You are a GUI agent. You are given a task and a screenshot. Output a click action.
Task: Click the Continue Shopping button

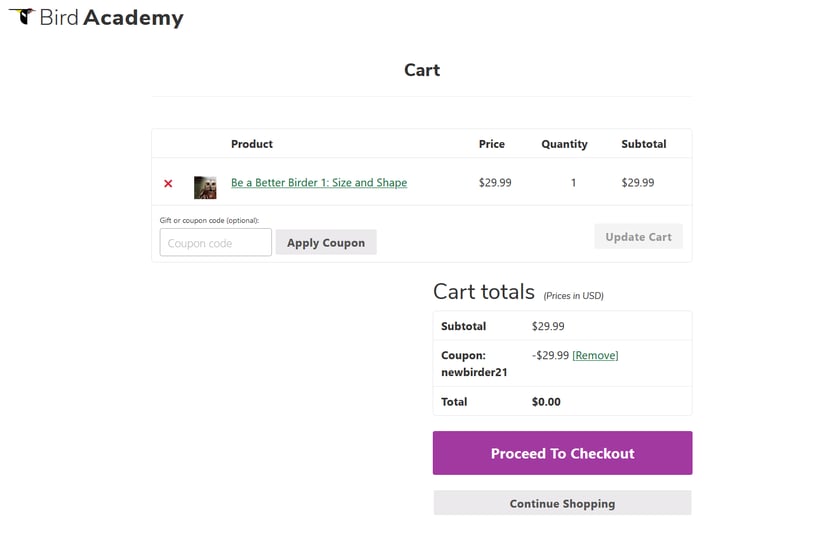[562, 503]
